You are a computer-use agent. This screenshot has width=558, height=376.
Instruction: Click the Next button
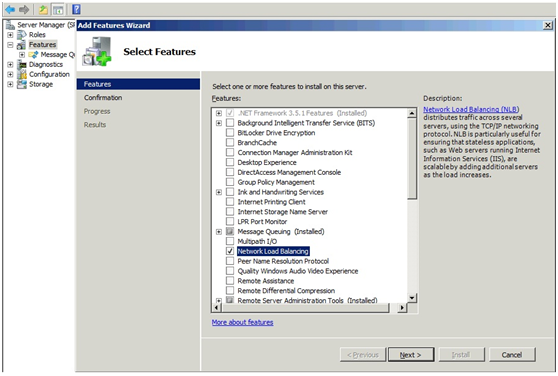411,355
